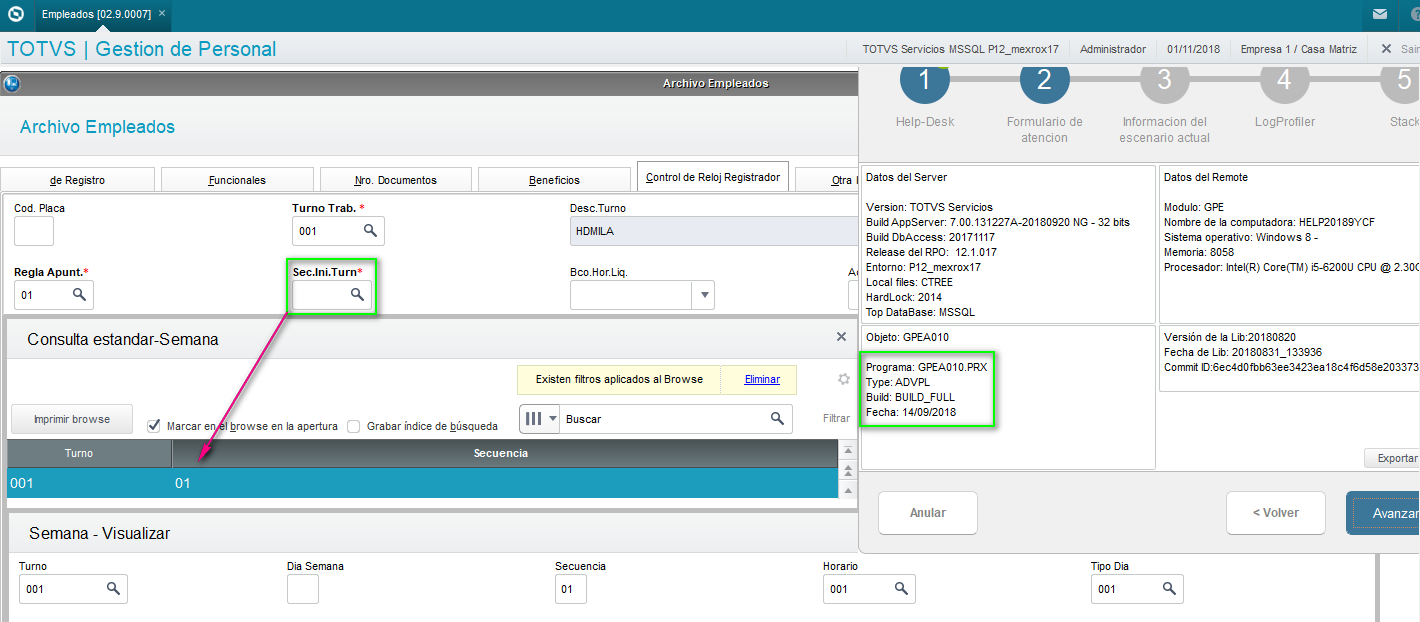1420x622 pixels.
Task: Toggle Marcar en el browse en la apertura
Action: pyautogui.click(x=154, y=426)
